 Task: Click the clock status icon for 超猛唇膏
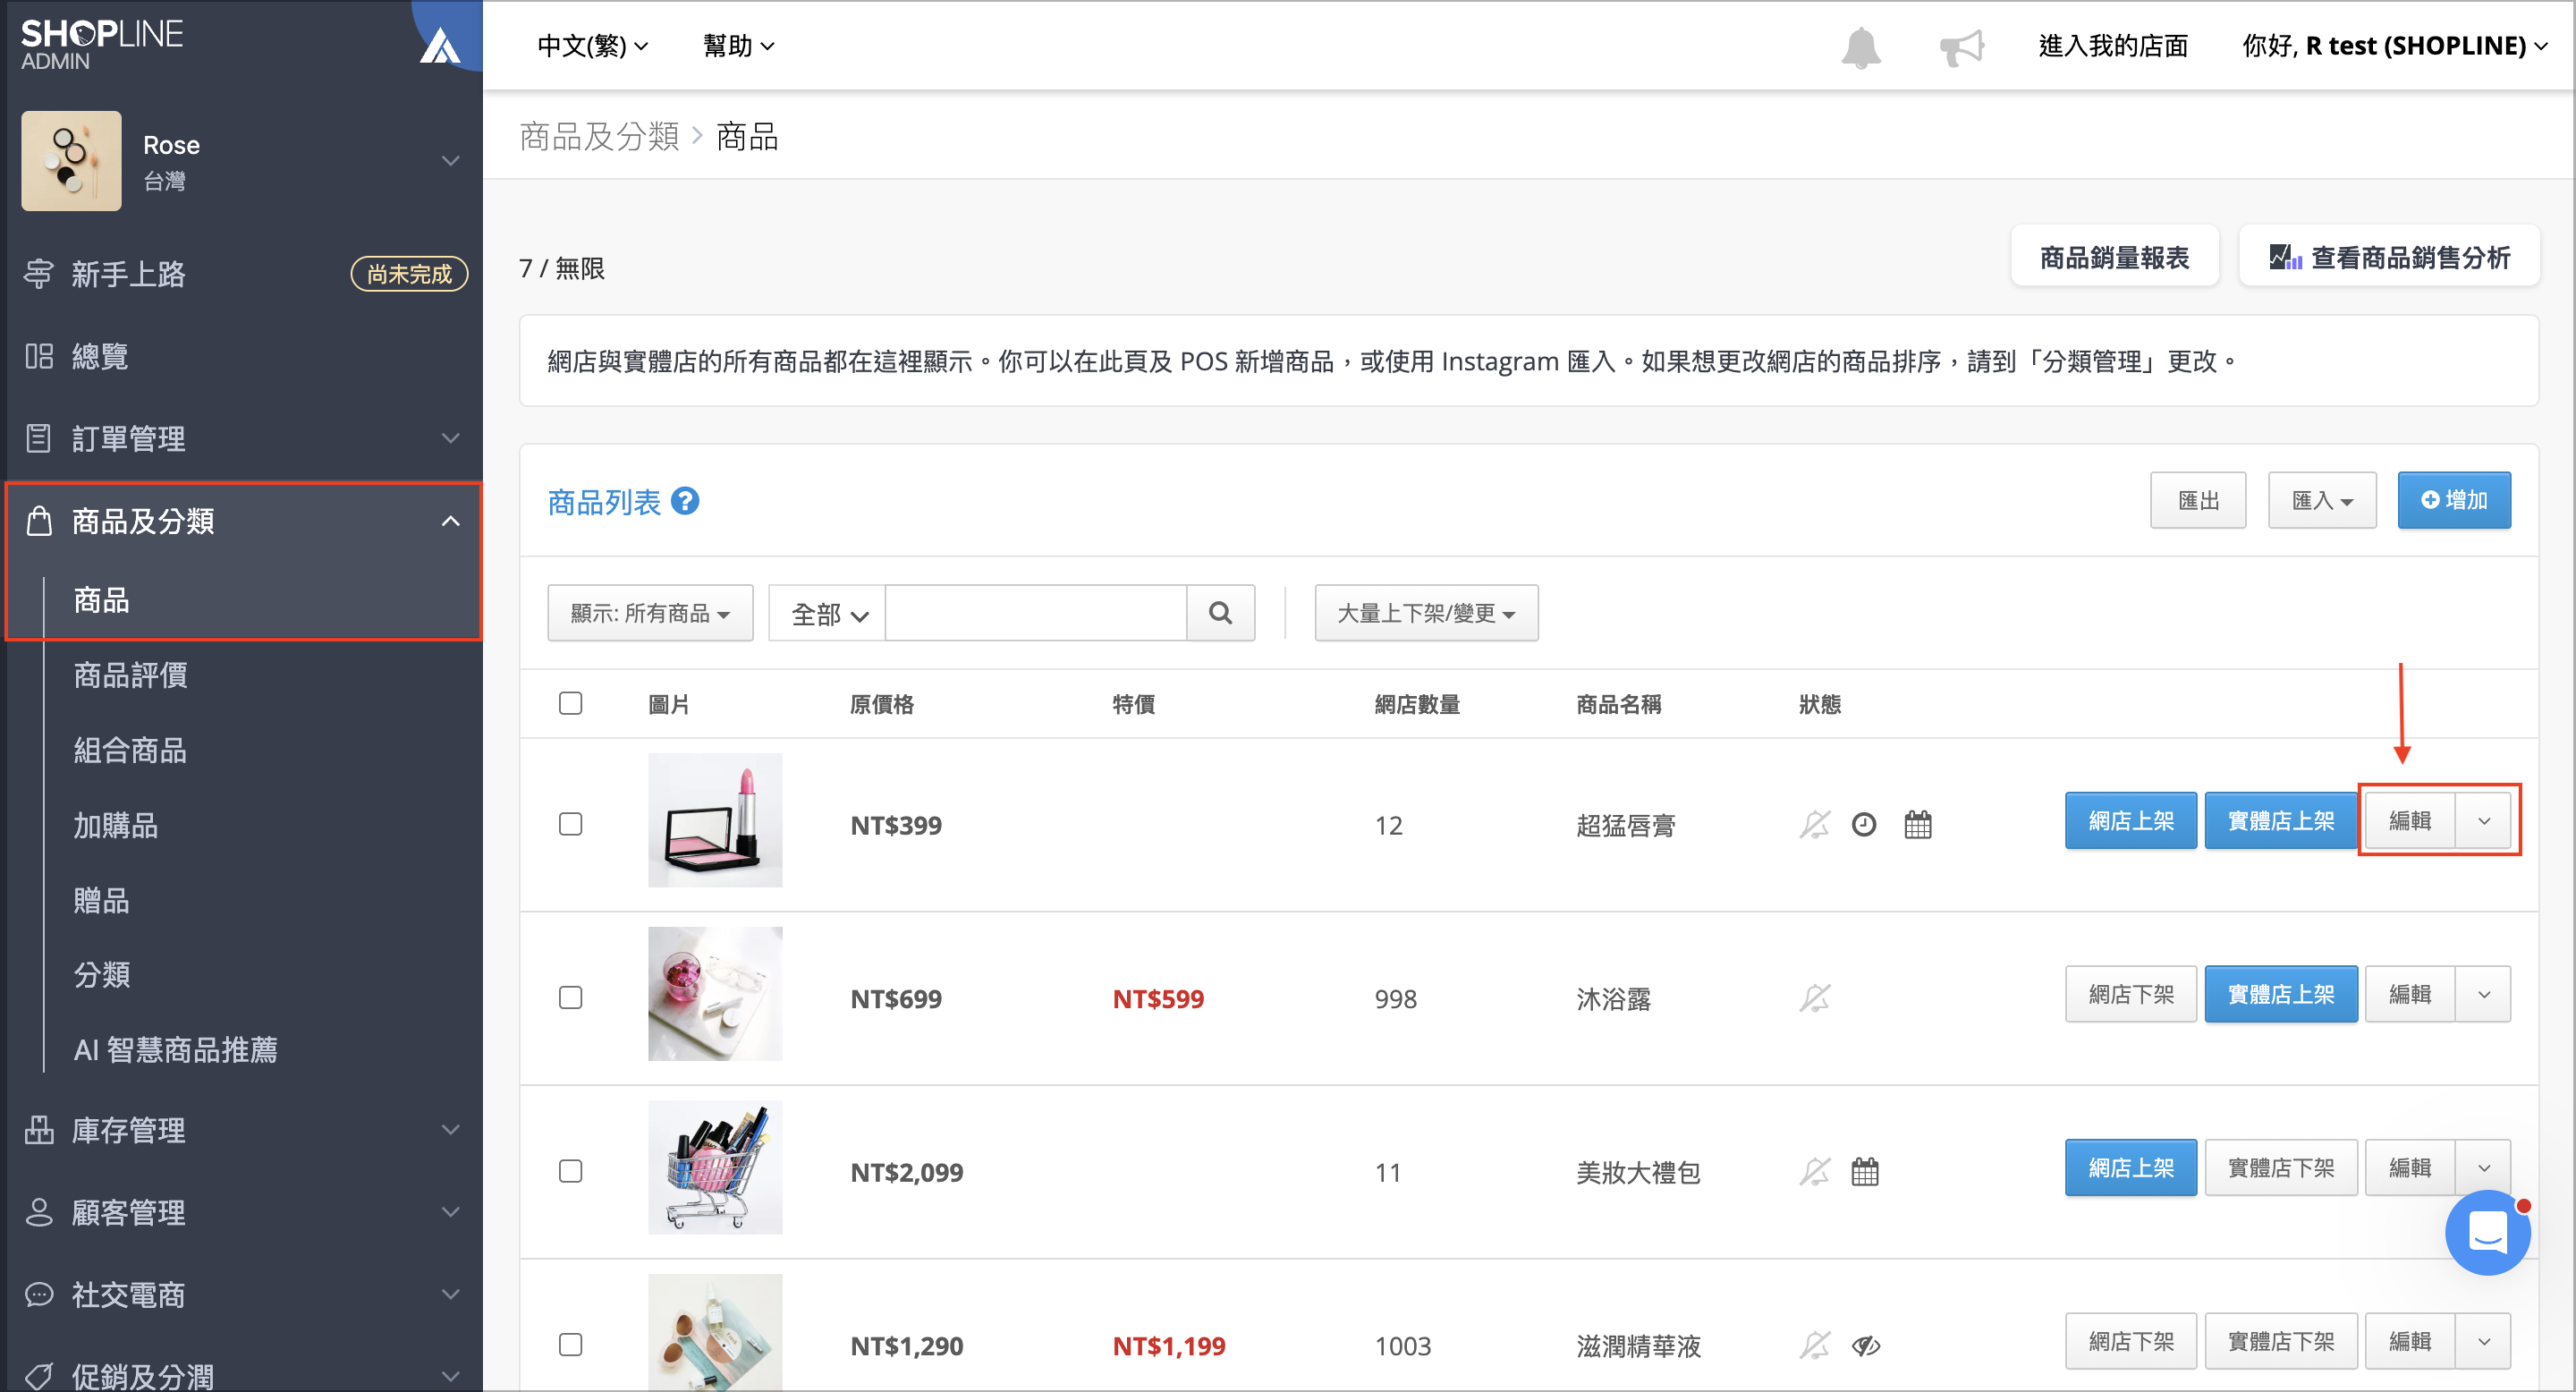1864,825
